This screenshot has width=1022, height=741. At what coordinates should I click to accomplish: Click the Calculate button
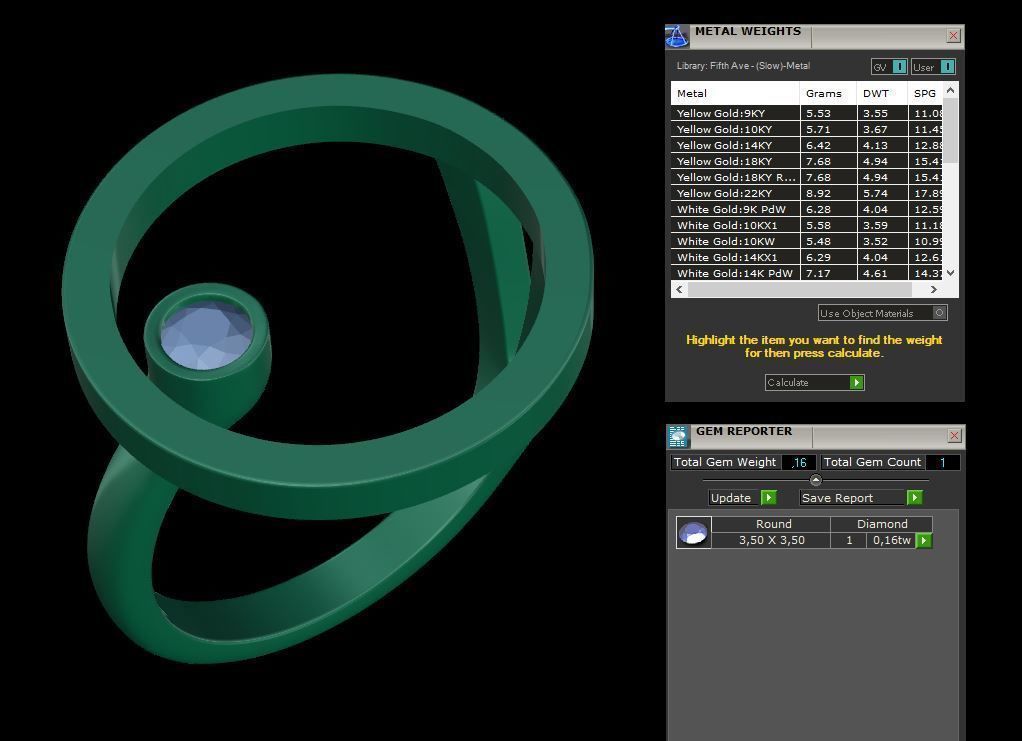click(x=815, y=383)
